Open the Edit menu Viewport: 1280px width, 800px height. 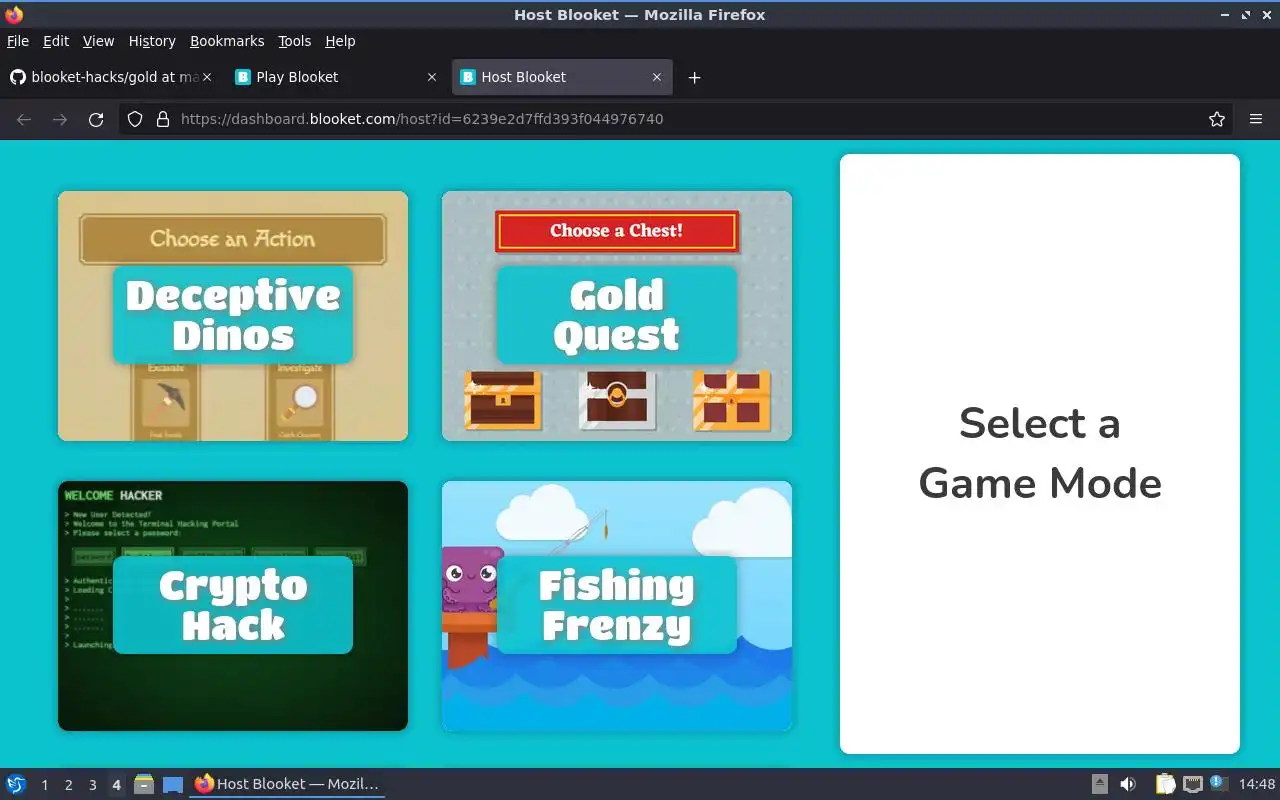[x=56, y=41]
